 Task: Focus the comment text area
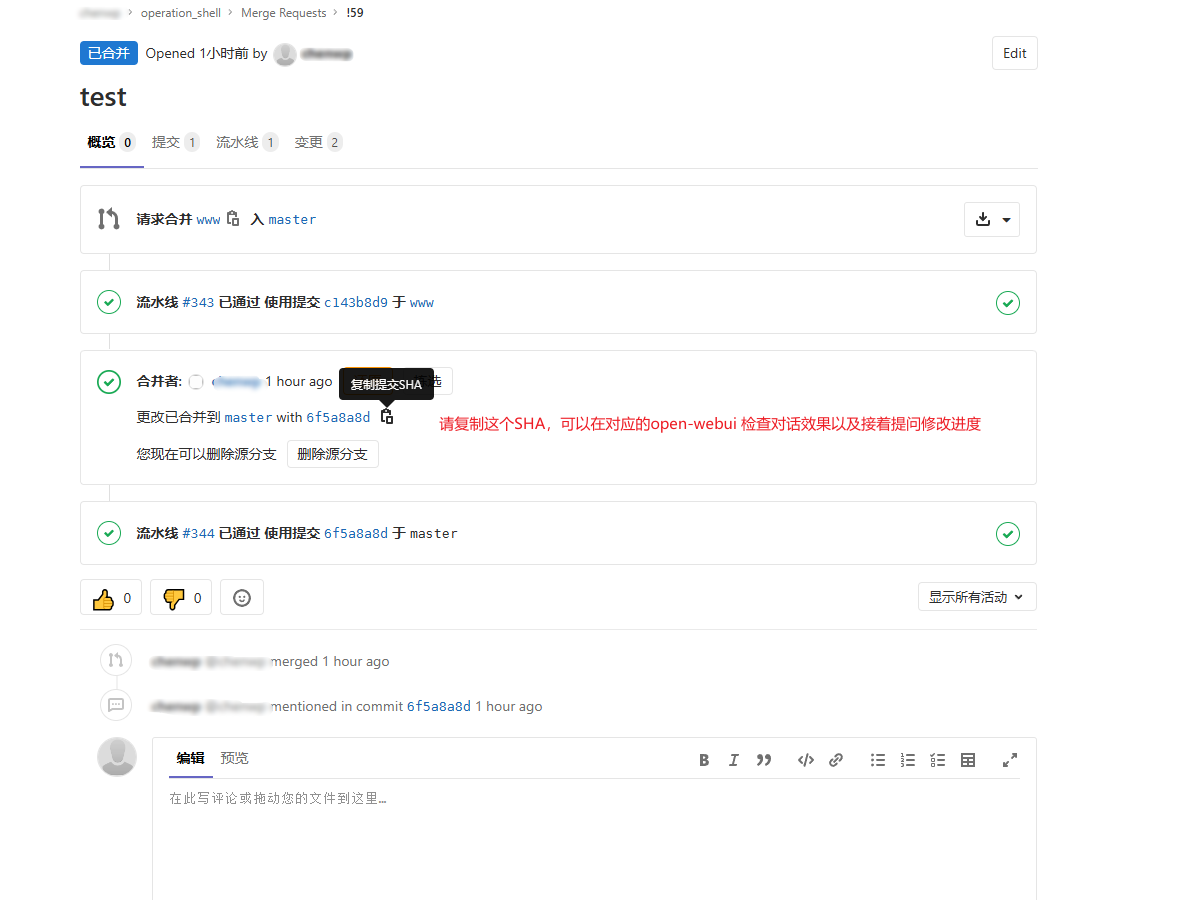tap(594, 841)
